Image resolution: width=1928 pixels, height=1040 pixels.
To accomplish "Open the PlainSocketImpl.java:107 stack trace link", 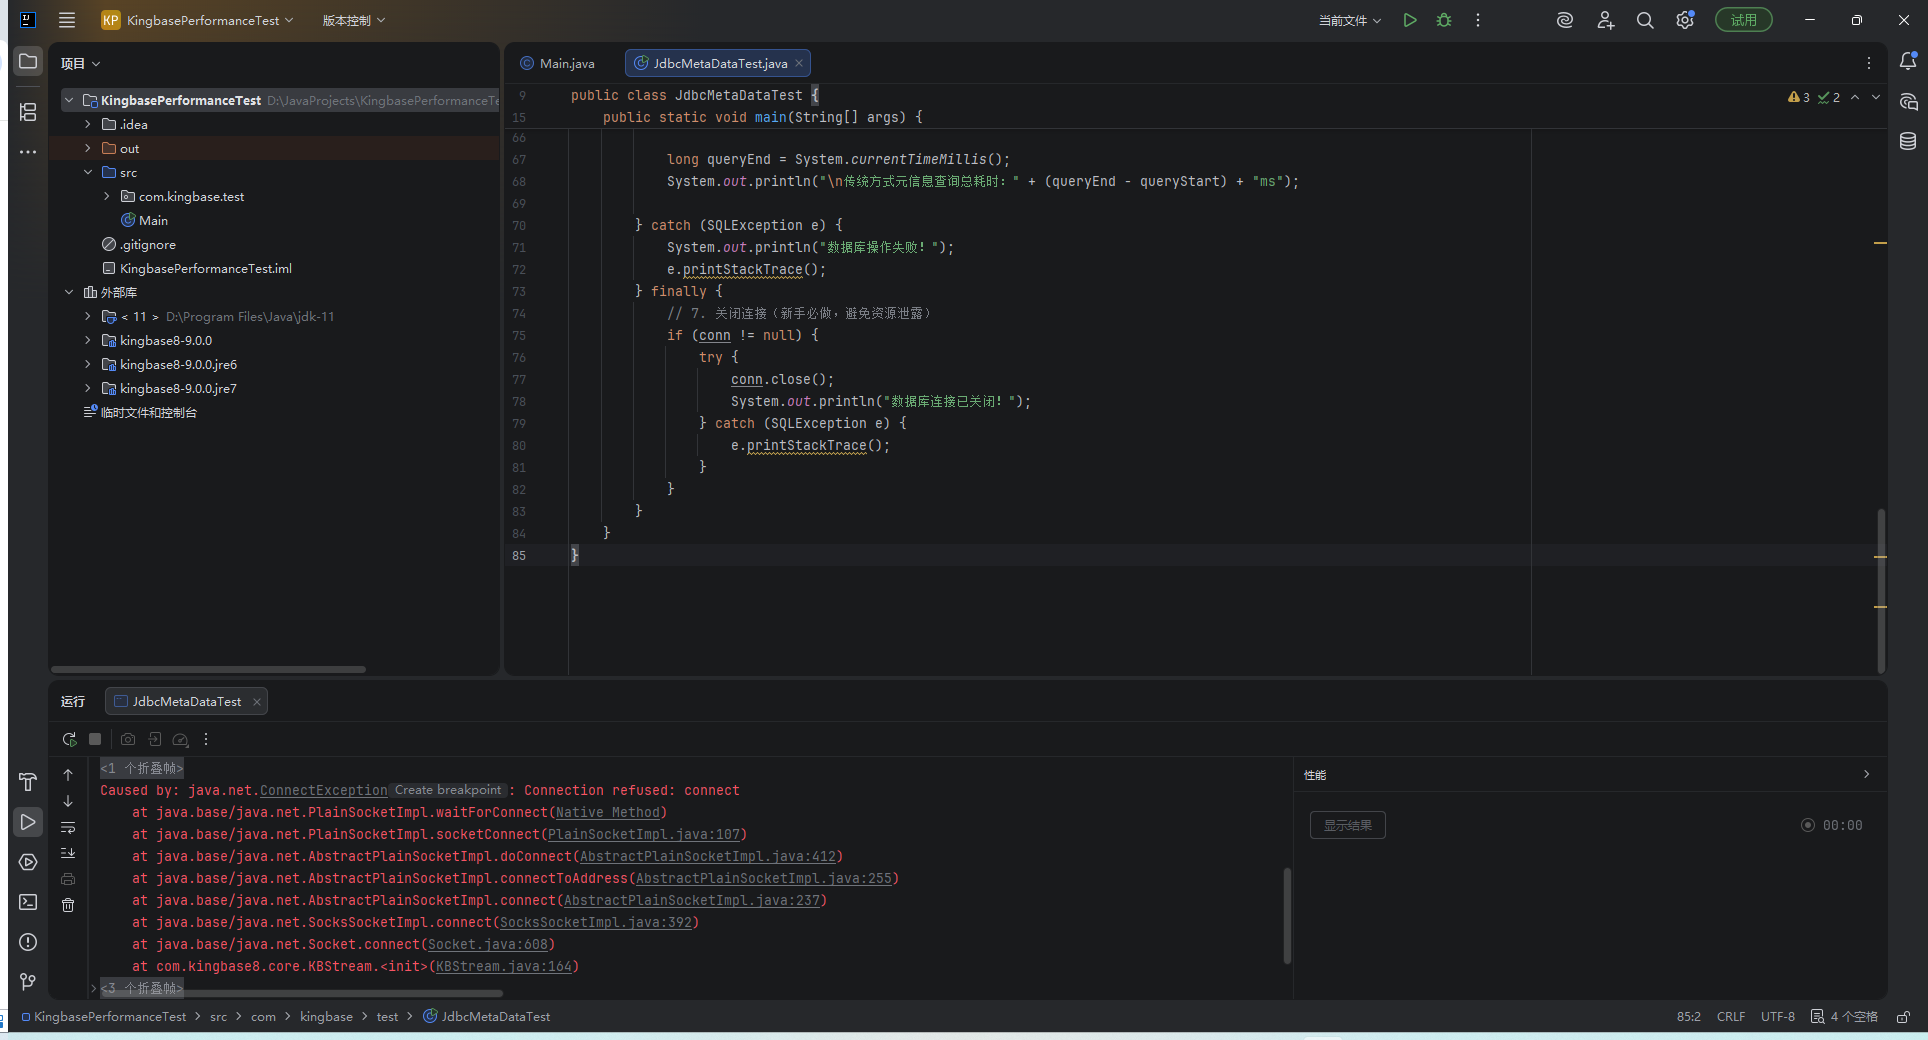I will tap(644, 835).
